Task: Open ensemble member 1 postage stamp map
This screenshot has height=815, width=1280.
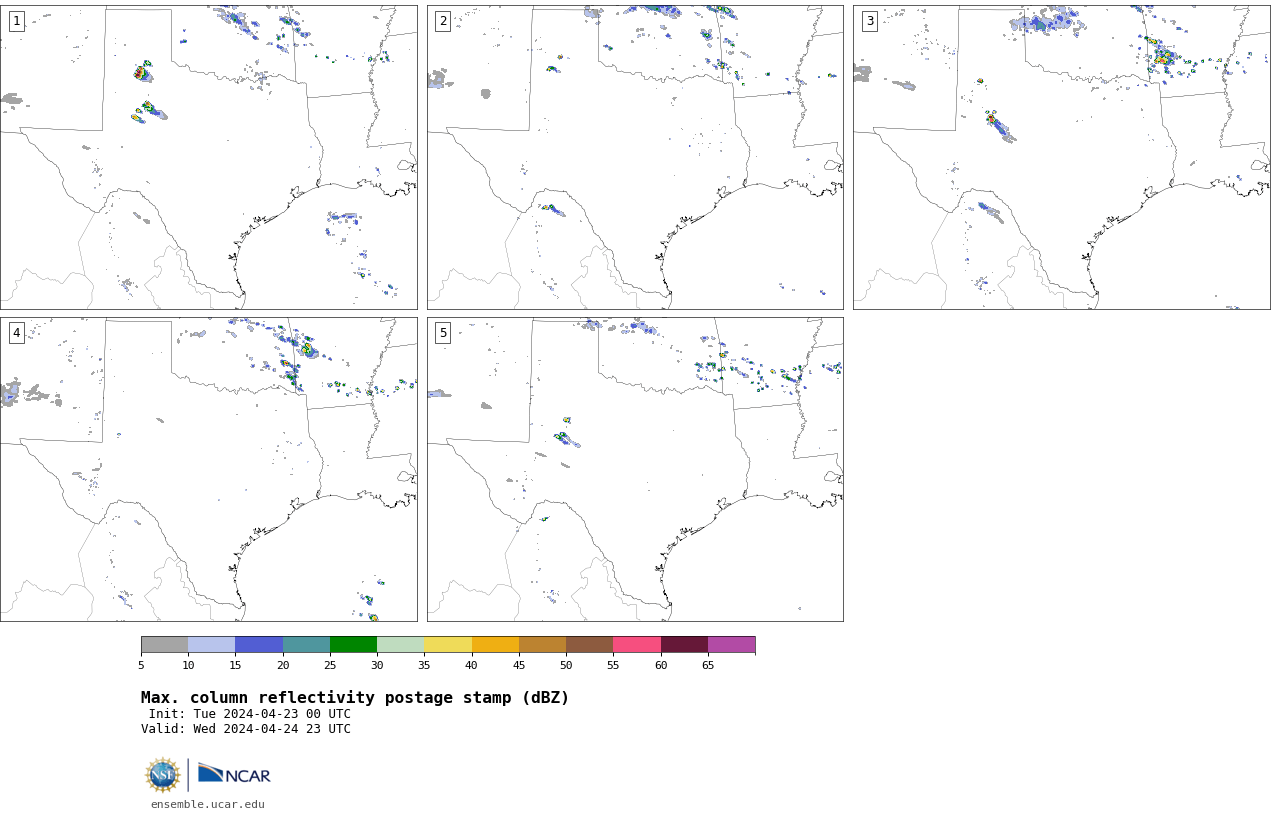Action: (x=208, y=157)
